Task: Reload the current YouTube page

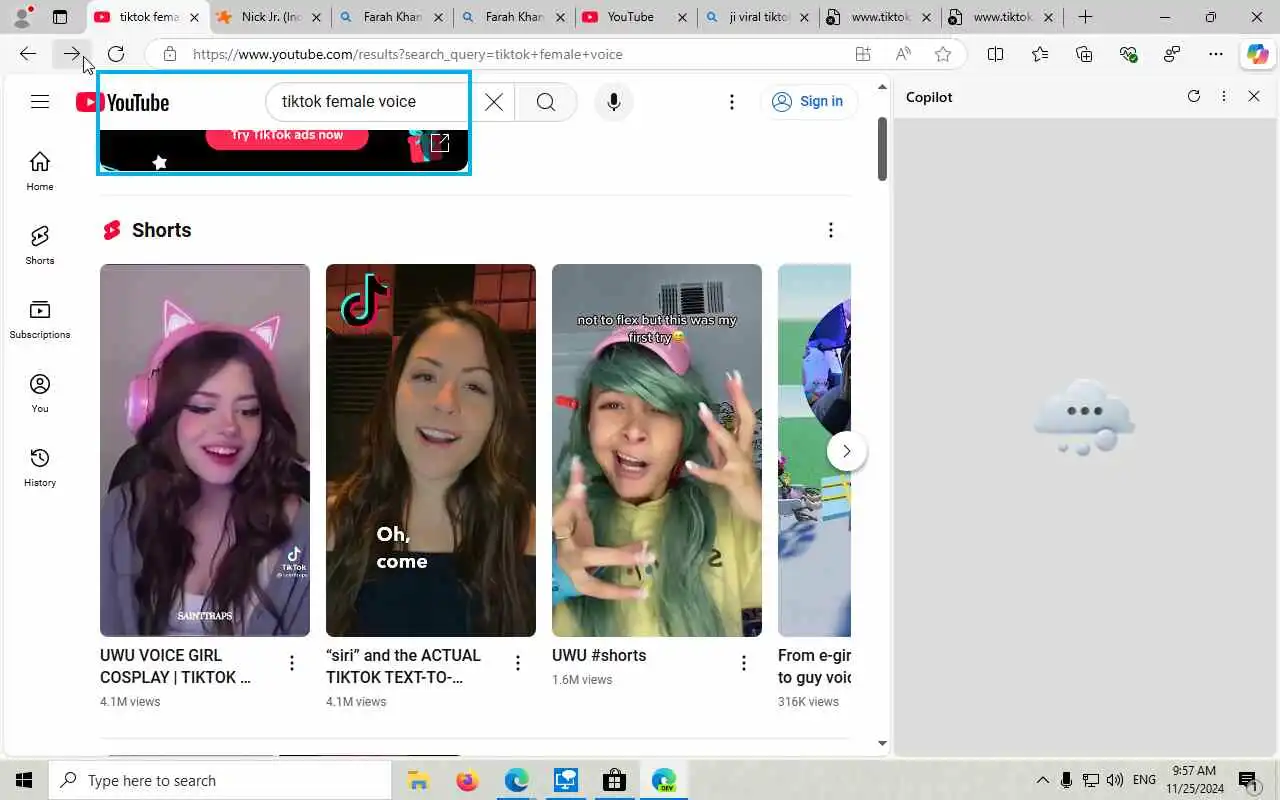Action: point(116,54)
